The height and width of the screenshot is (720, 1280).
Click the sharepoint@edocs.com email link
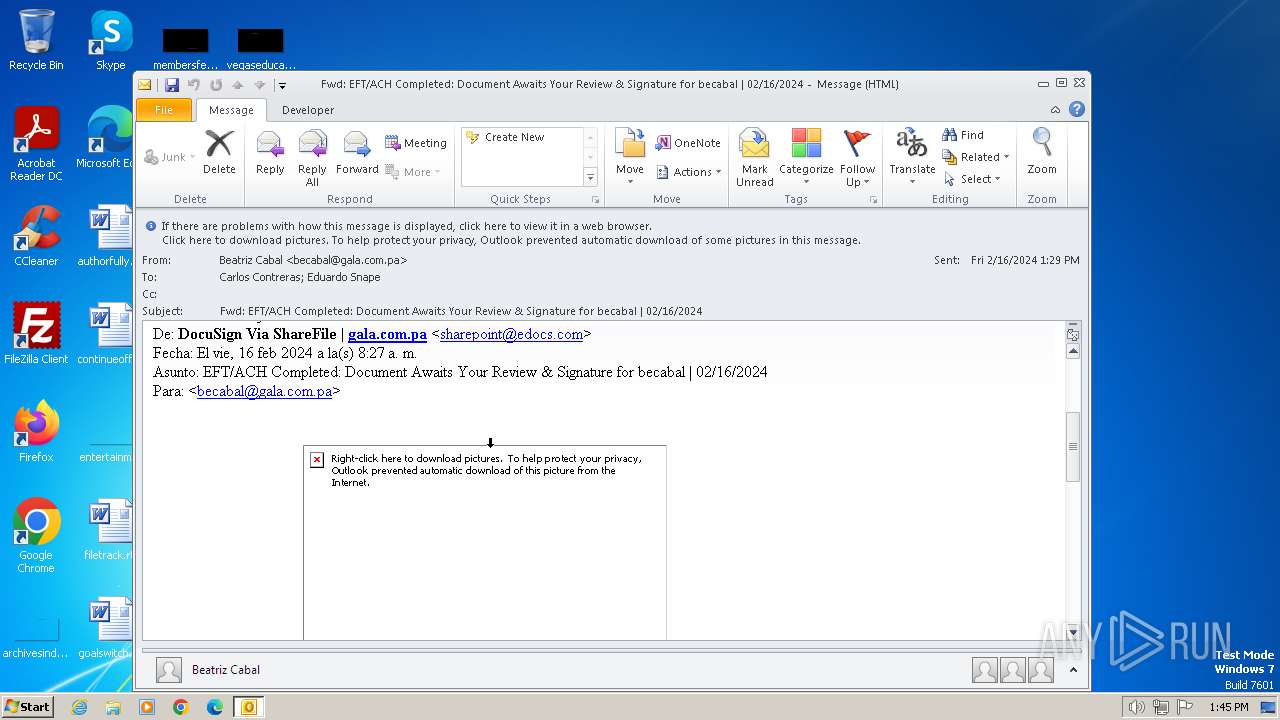[x=511, y=334]
